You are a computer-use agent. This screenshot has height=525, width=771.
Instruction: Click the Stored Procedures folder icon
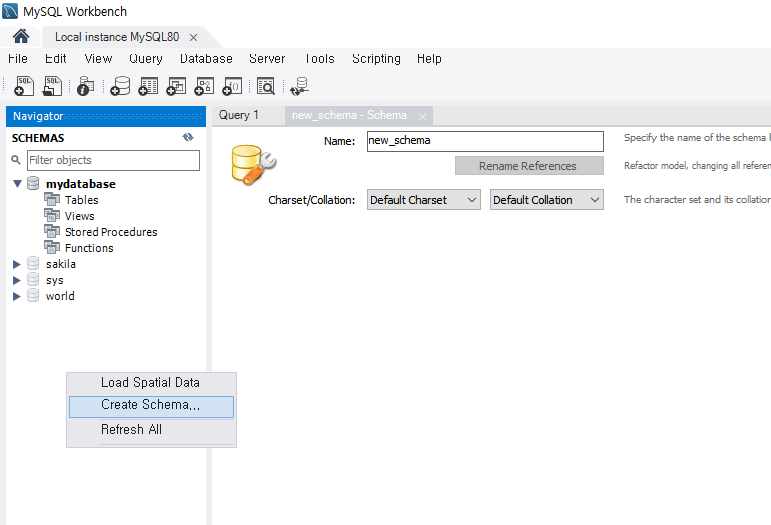tap(52, 232)
